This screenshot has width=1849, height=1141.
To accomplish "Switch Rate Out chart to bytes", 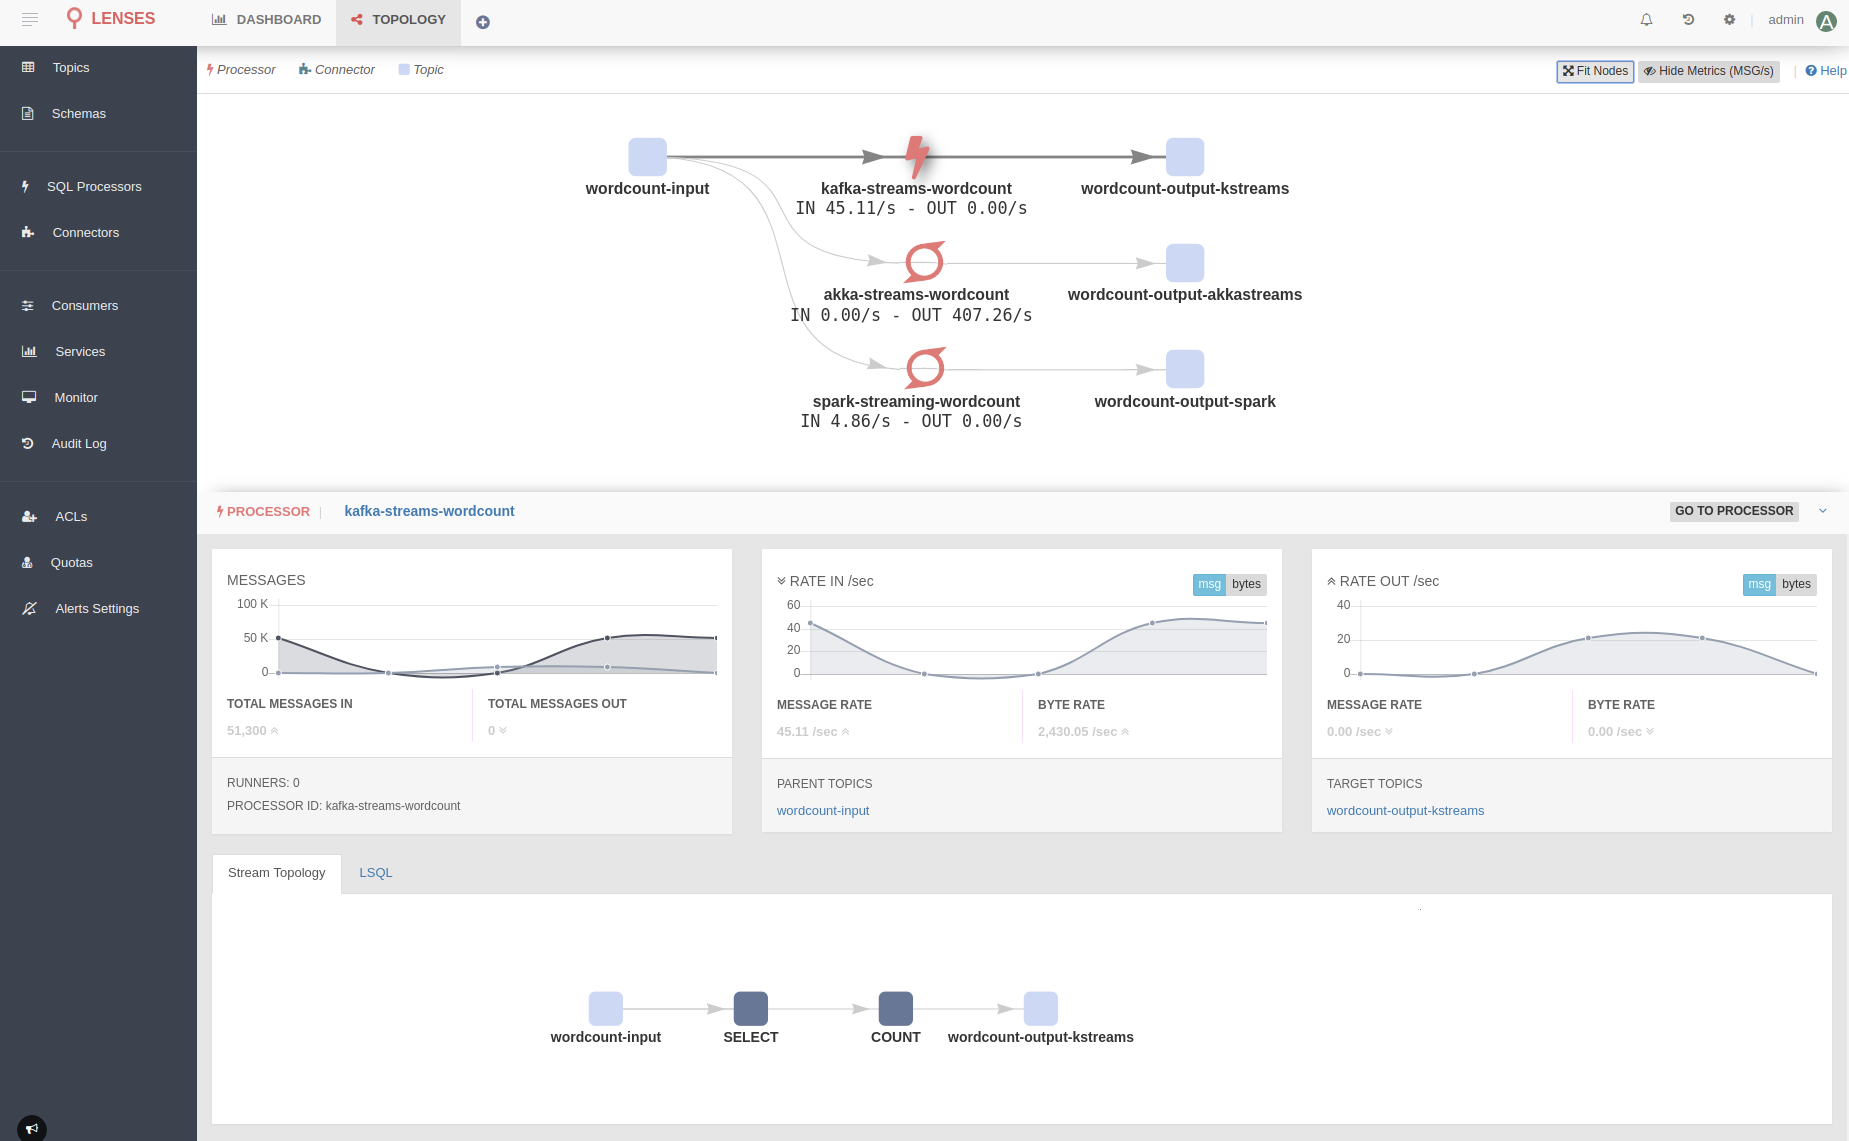I will 1796,584.
